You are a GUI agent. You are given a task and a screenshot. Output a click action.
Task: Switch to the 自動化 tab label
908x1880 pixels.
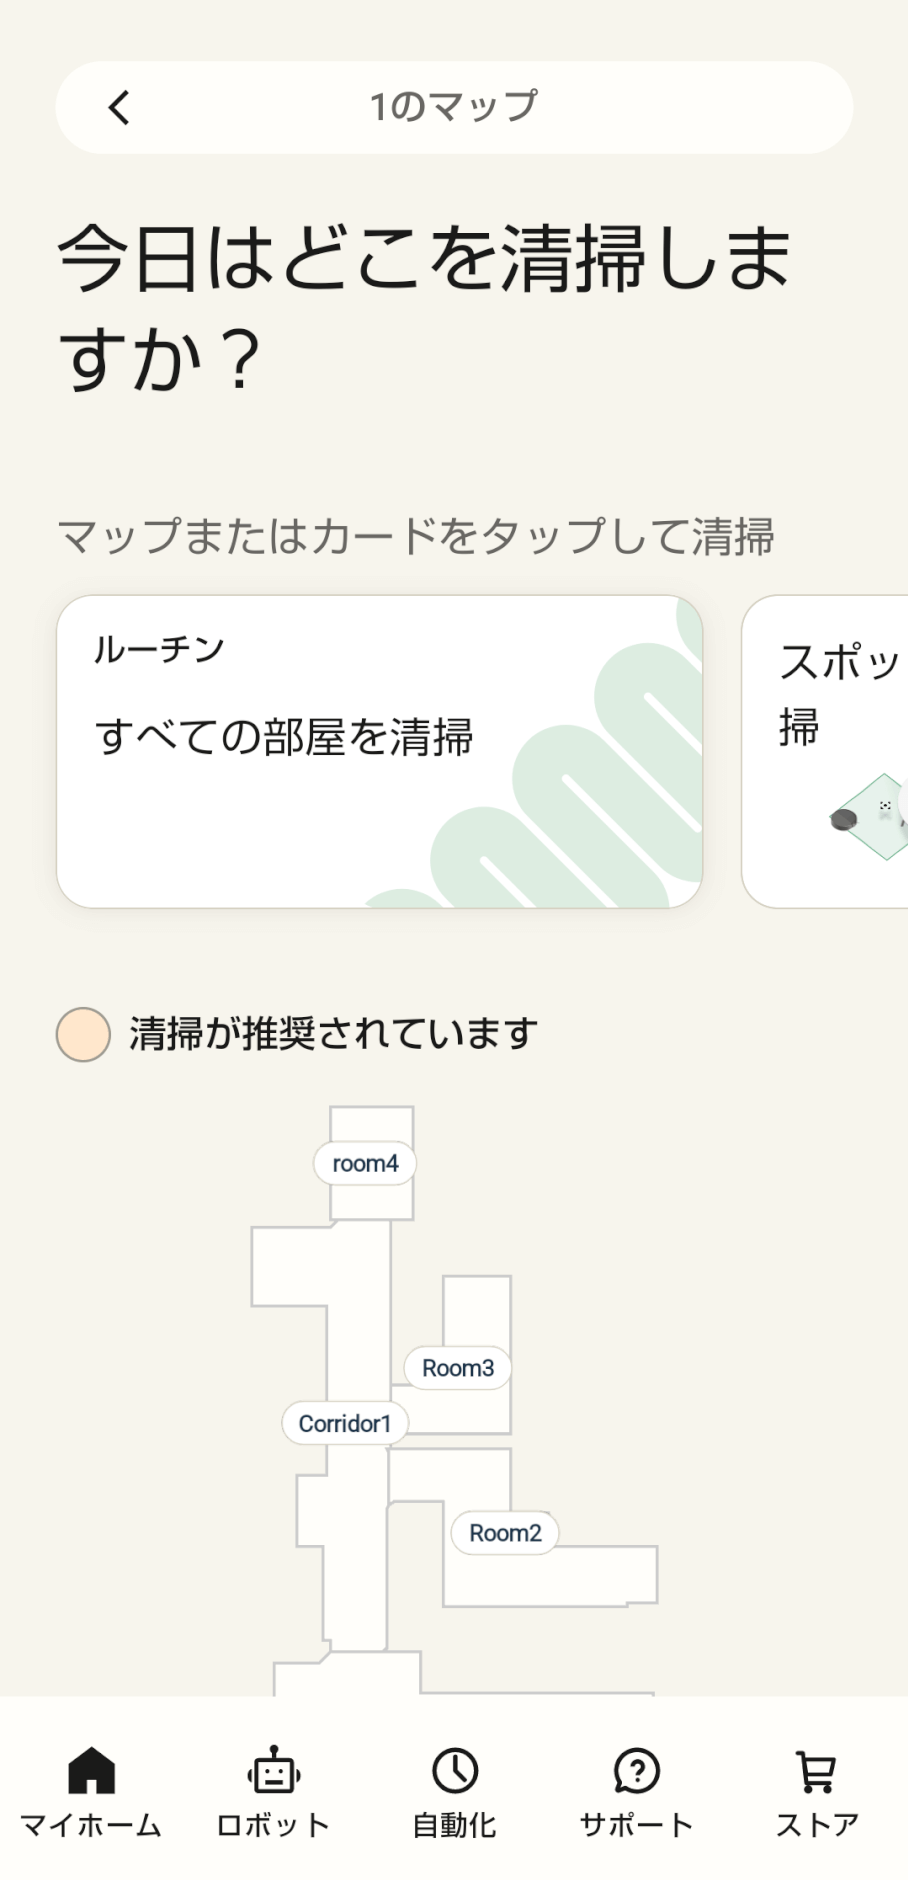click(455, 1825)
